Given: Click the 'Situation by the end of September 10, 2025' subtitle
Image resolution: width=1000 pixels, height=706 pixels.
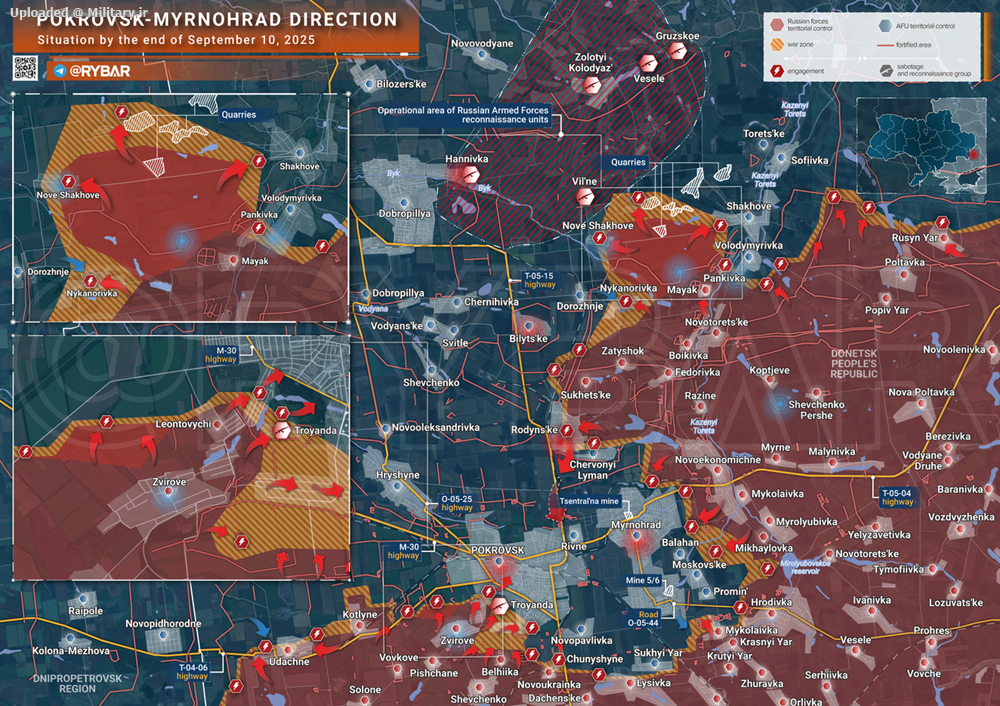Looking at the screenshot, I should click(x=176, y=40).
